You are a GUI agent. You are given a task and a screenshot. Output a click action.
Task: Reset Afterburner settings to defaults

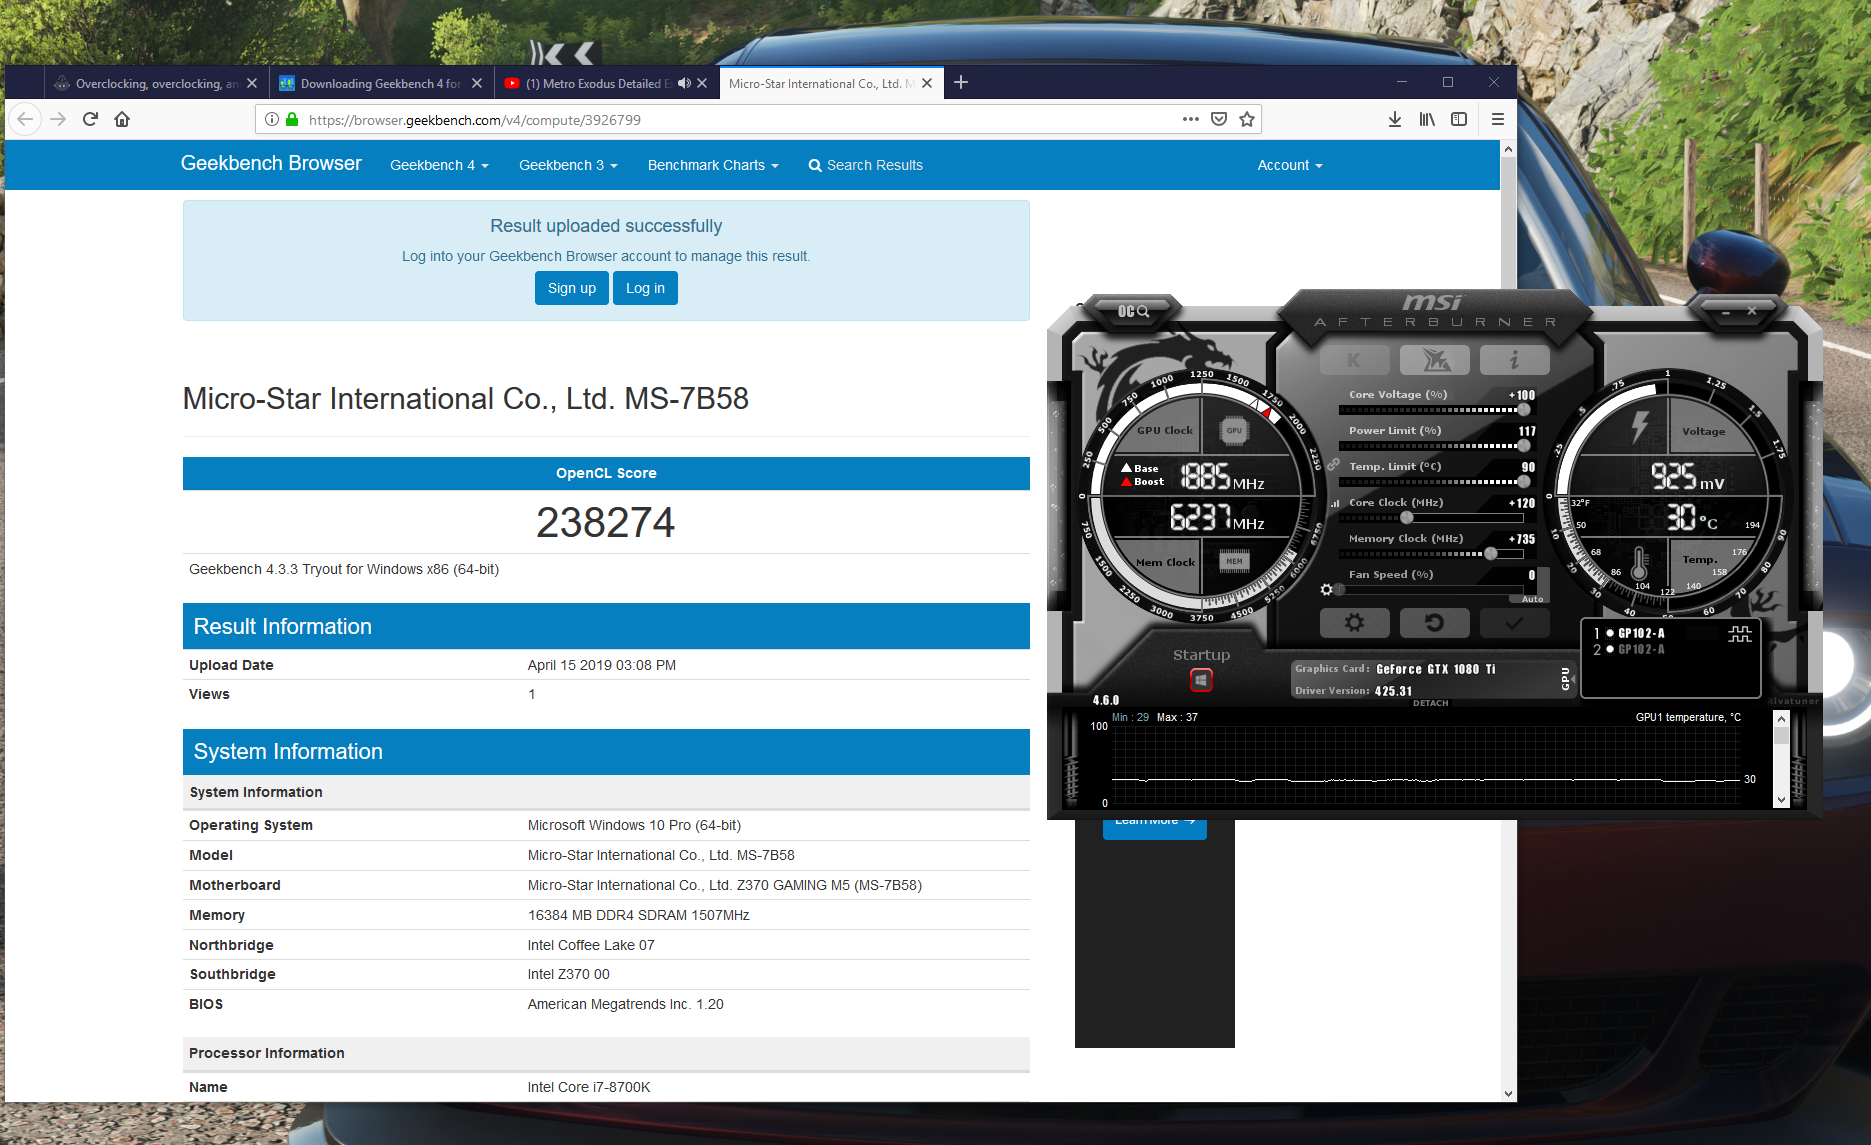1435,623
